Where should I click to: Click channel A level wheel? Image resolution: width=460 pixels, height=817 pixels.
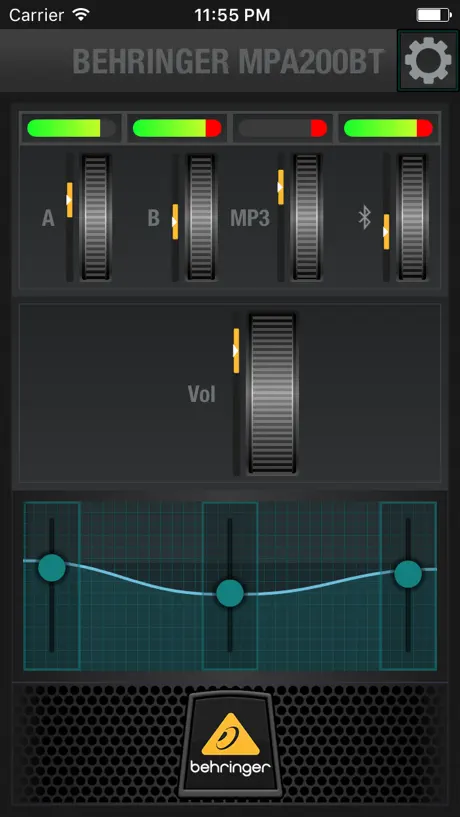(x=95, y=217)
